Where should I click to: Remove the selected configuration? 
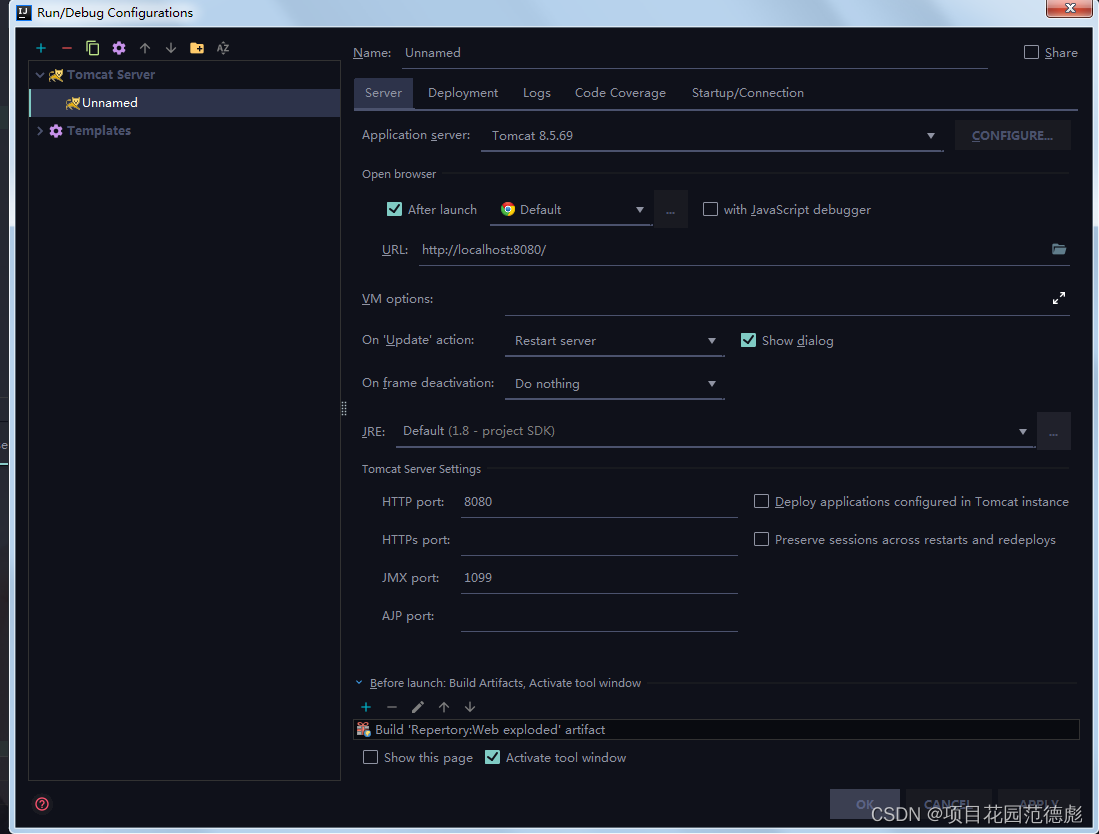pos(67,48)
